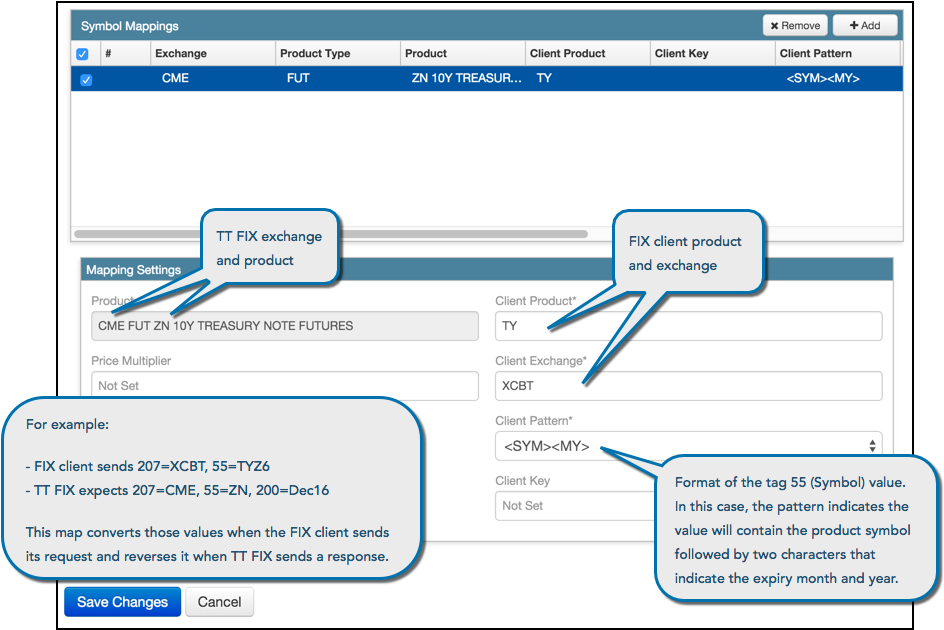Click the # column header

click(x=108, y=54)
